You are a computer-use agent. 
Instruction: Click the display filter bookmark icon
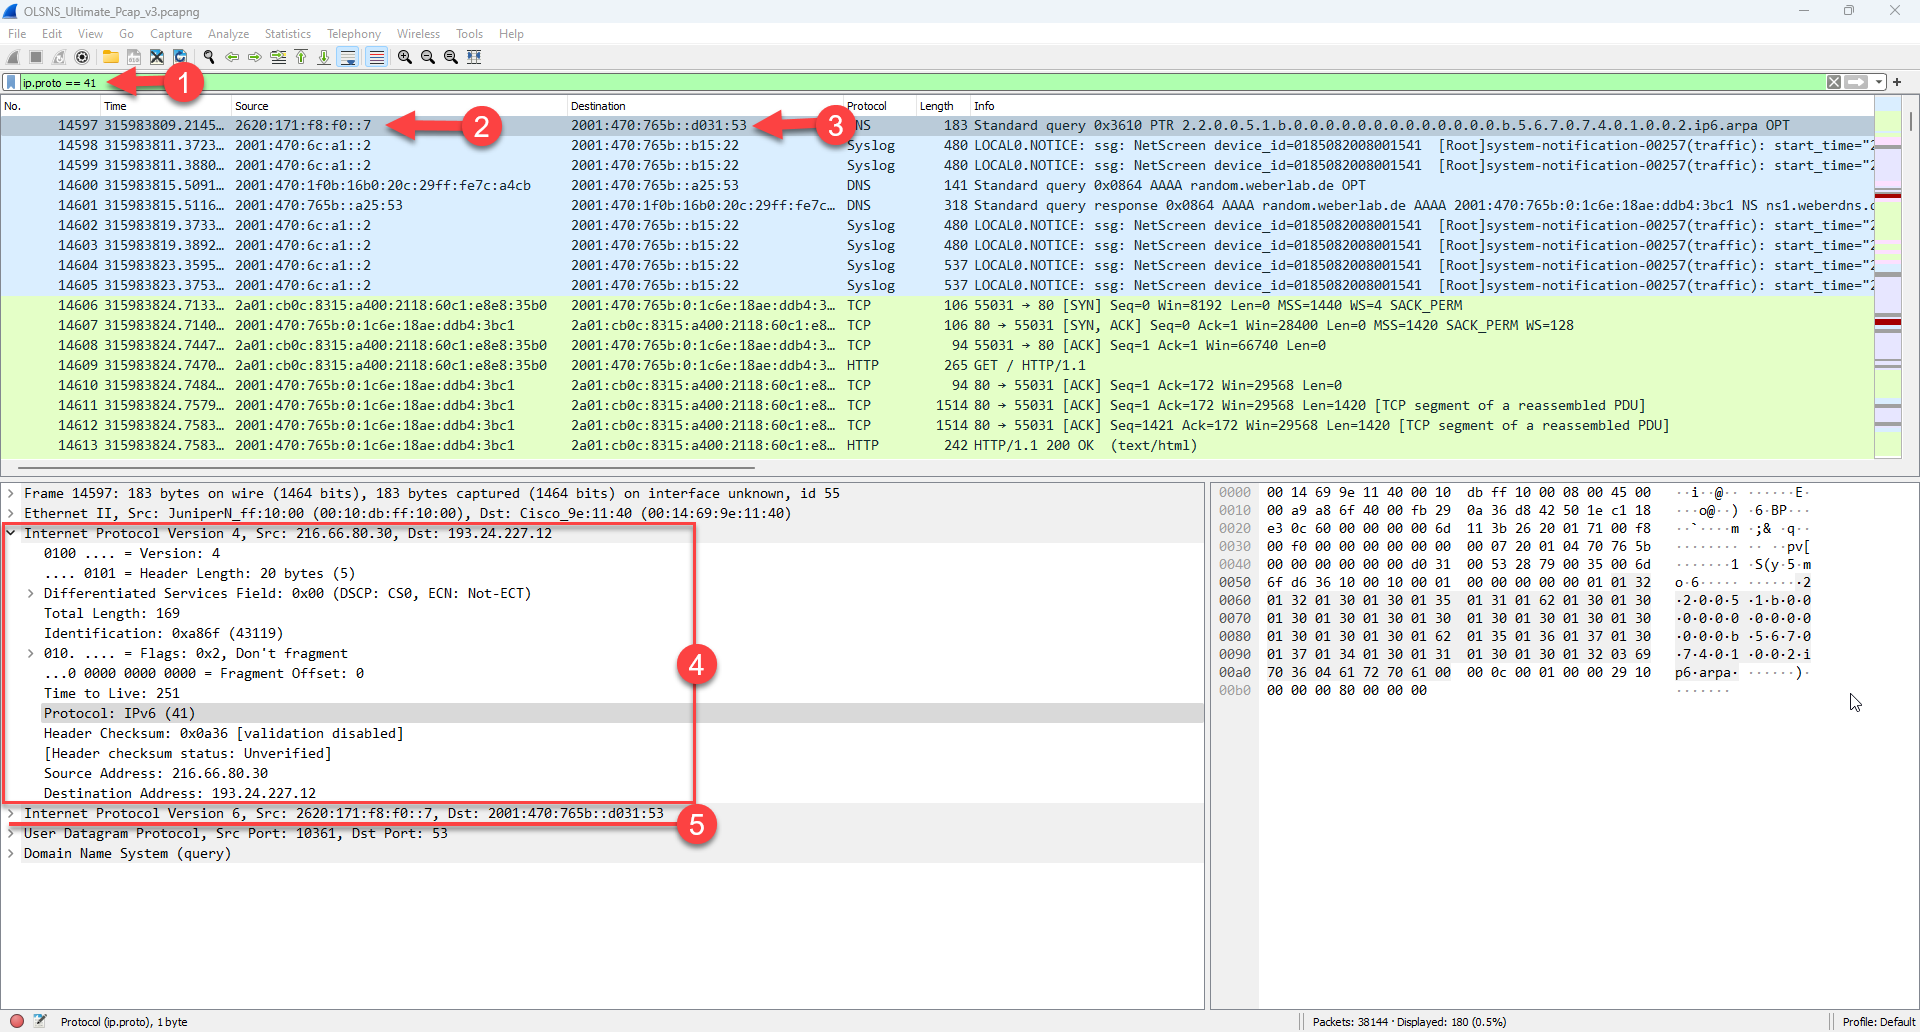11,82
